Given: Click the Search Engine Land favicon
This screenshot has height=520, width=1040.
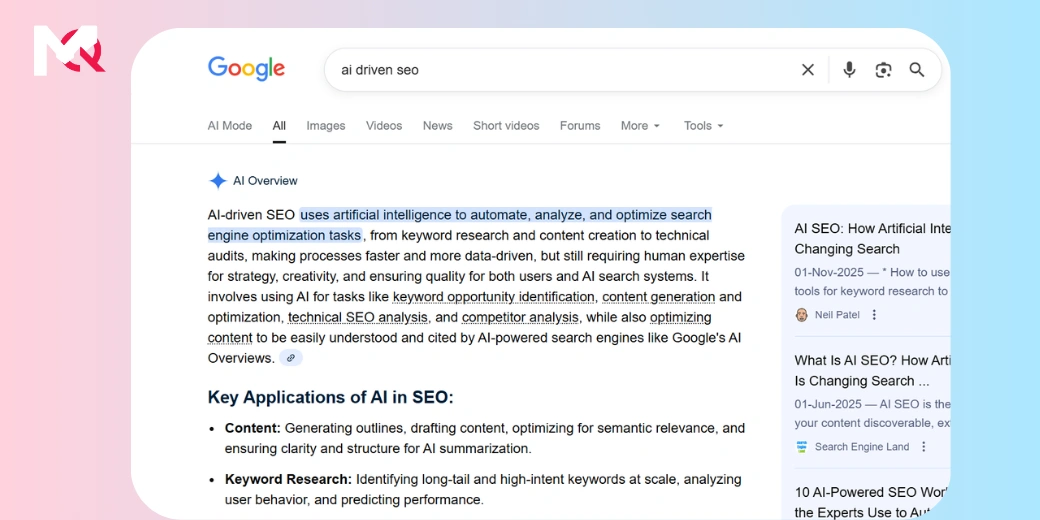Looking at the screenshot, I should coord(801,446).
